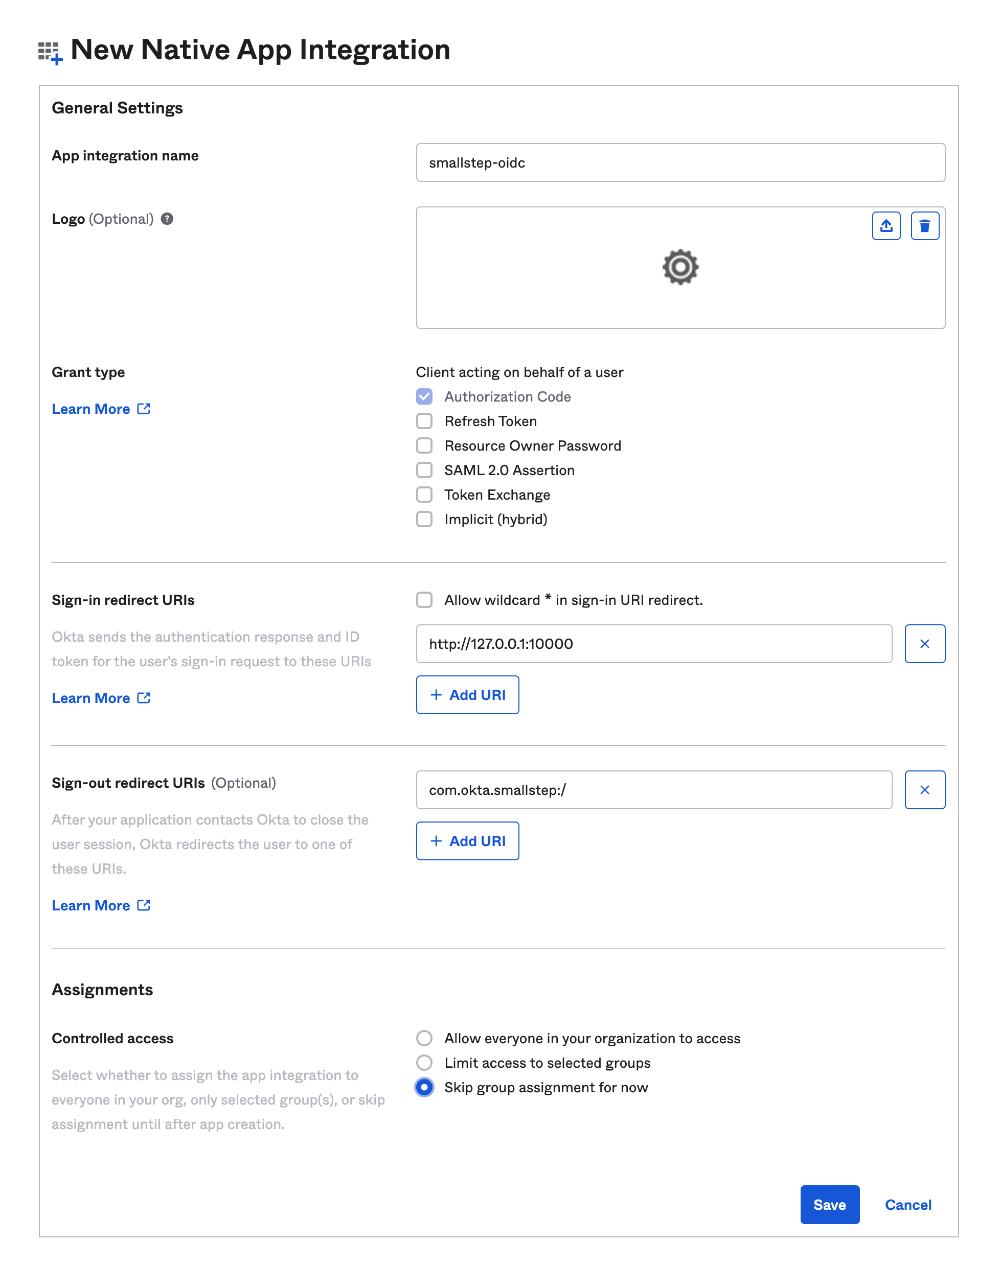Allow wildcard in sign-in URI redirect
This screenshot has width=1000, height=1267.
[x=425, y=600]
